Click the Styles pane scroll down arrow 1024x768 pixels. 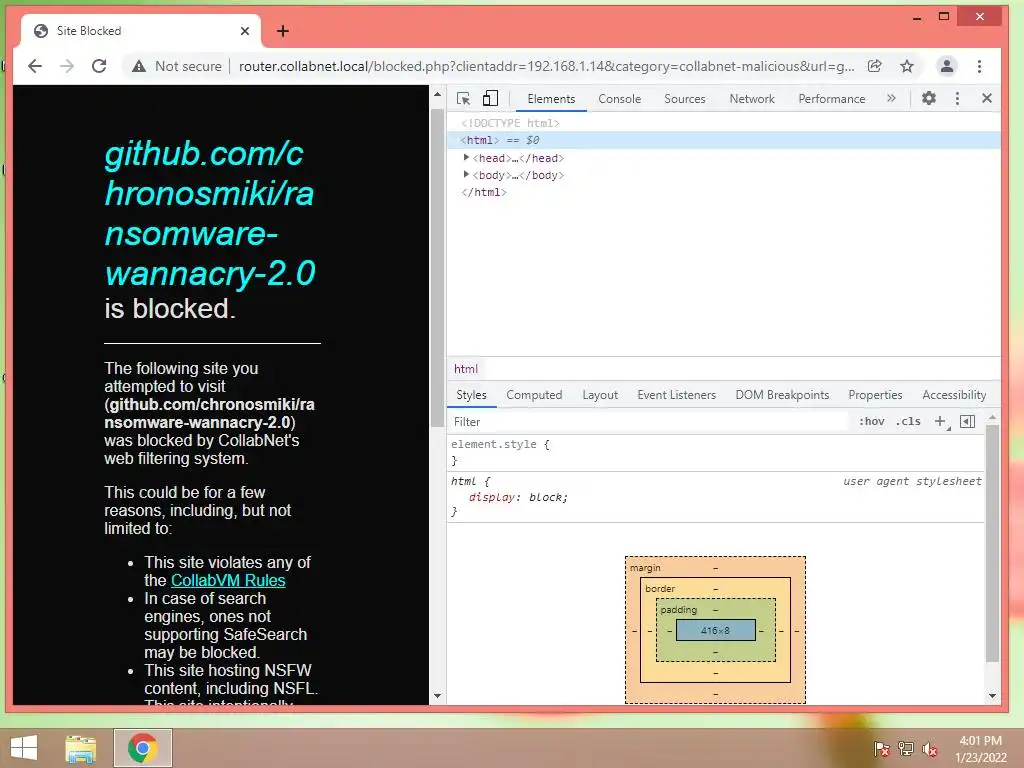coord(992,696)
